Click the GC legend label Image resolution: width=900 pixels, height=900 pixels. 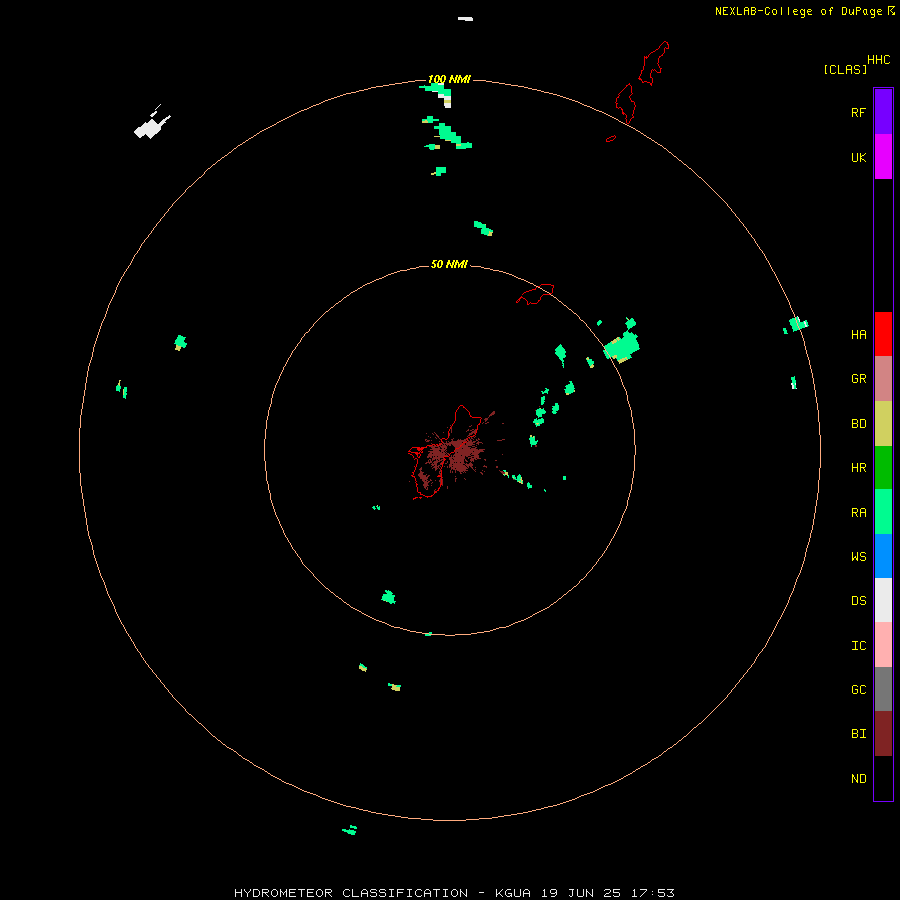click(x=858, y=690)
